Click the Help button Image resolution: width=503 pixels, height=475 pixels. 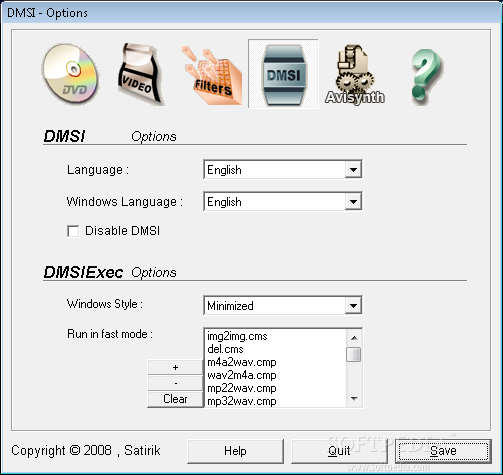pyautogui.click(x=235, y=451)
